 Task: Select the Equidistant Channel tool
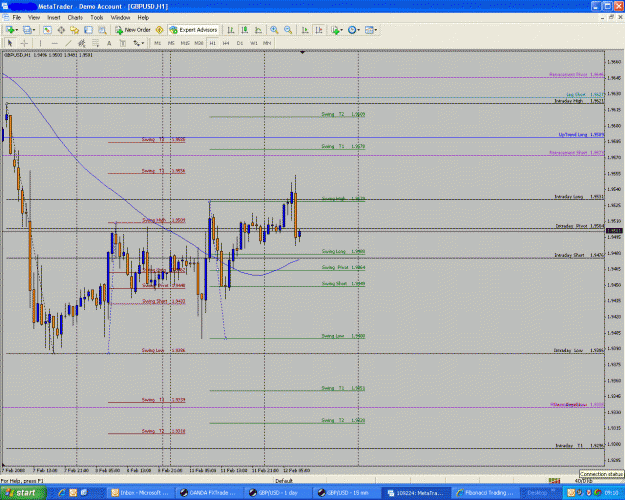[82, 43]
